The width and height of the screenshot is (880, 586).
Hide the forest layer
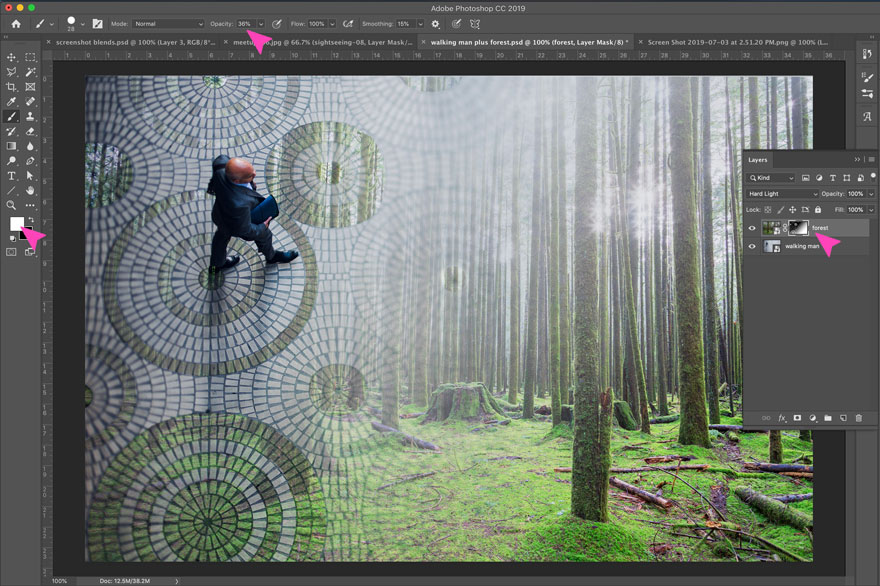coord(753,227)
